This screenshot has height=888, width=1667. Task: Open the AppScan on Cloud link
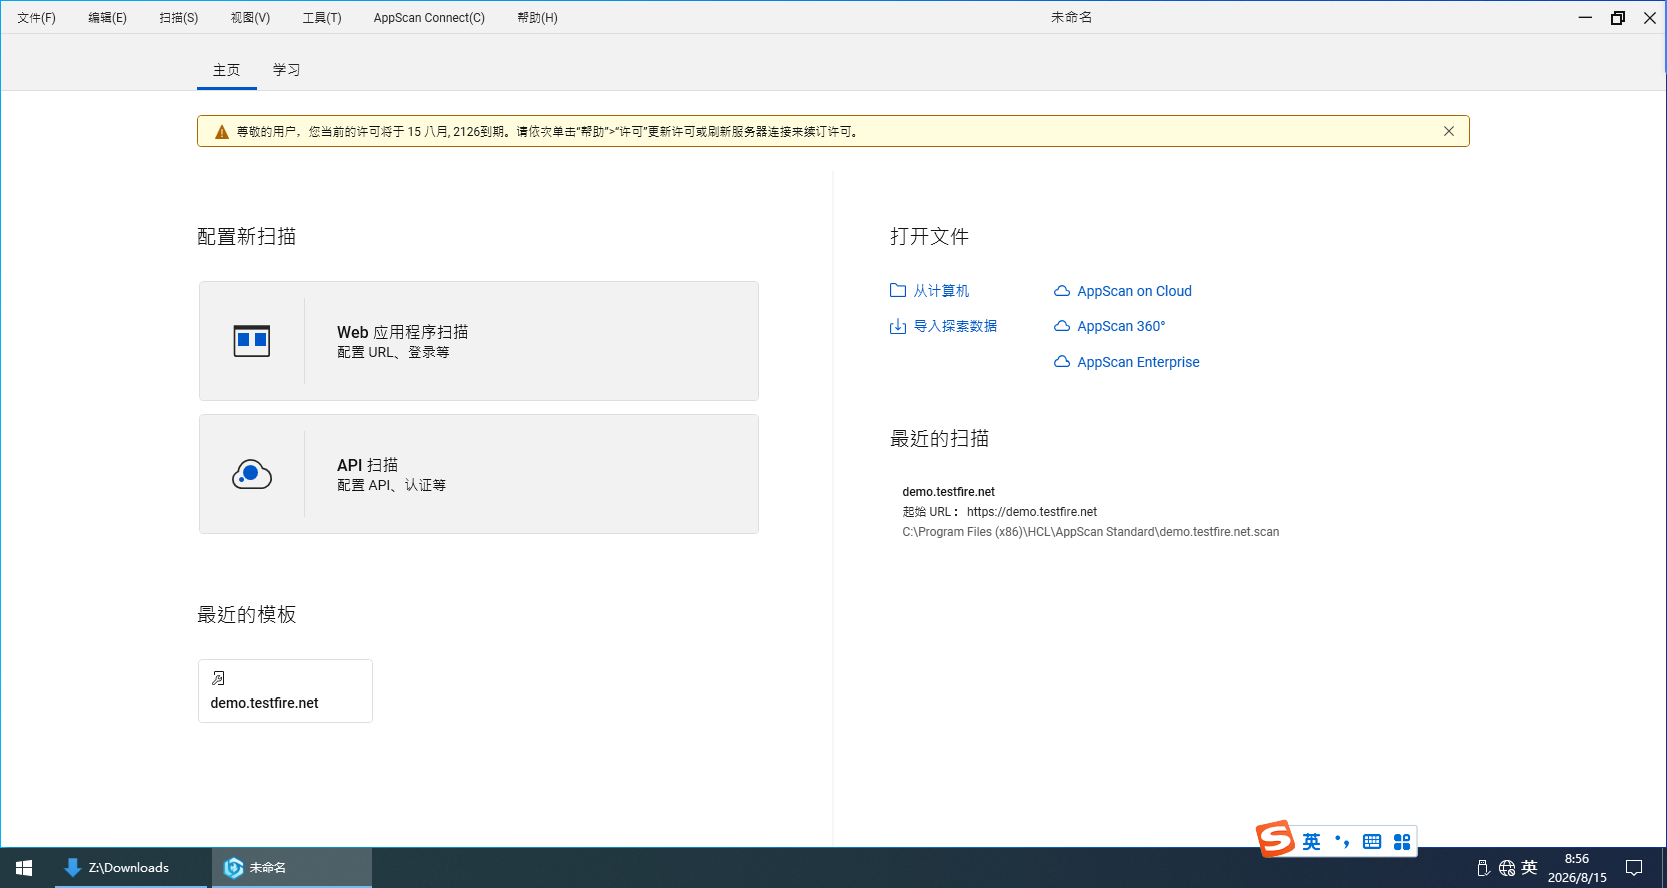click(1134, 291)
